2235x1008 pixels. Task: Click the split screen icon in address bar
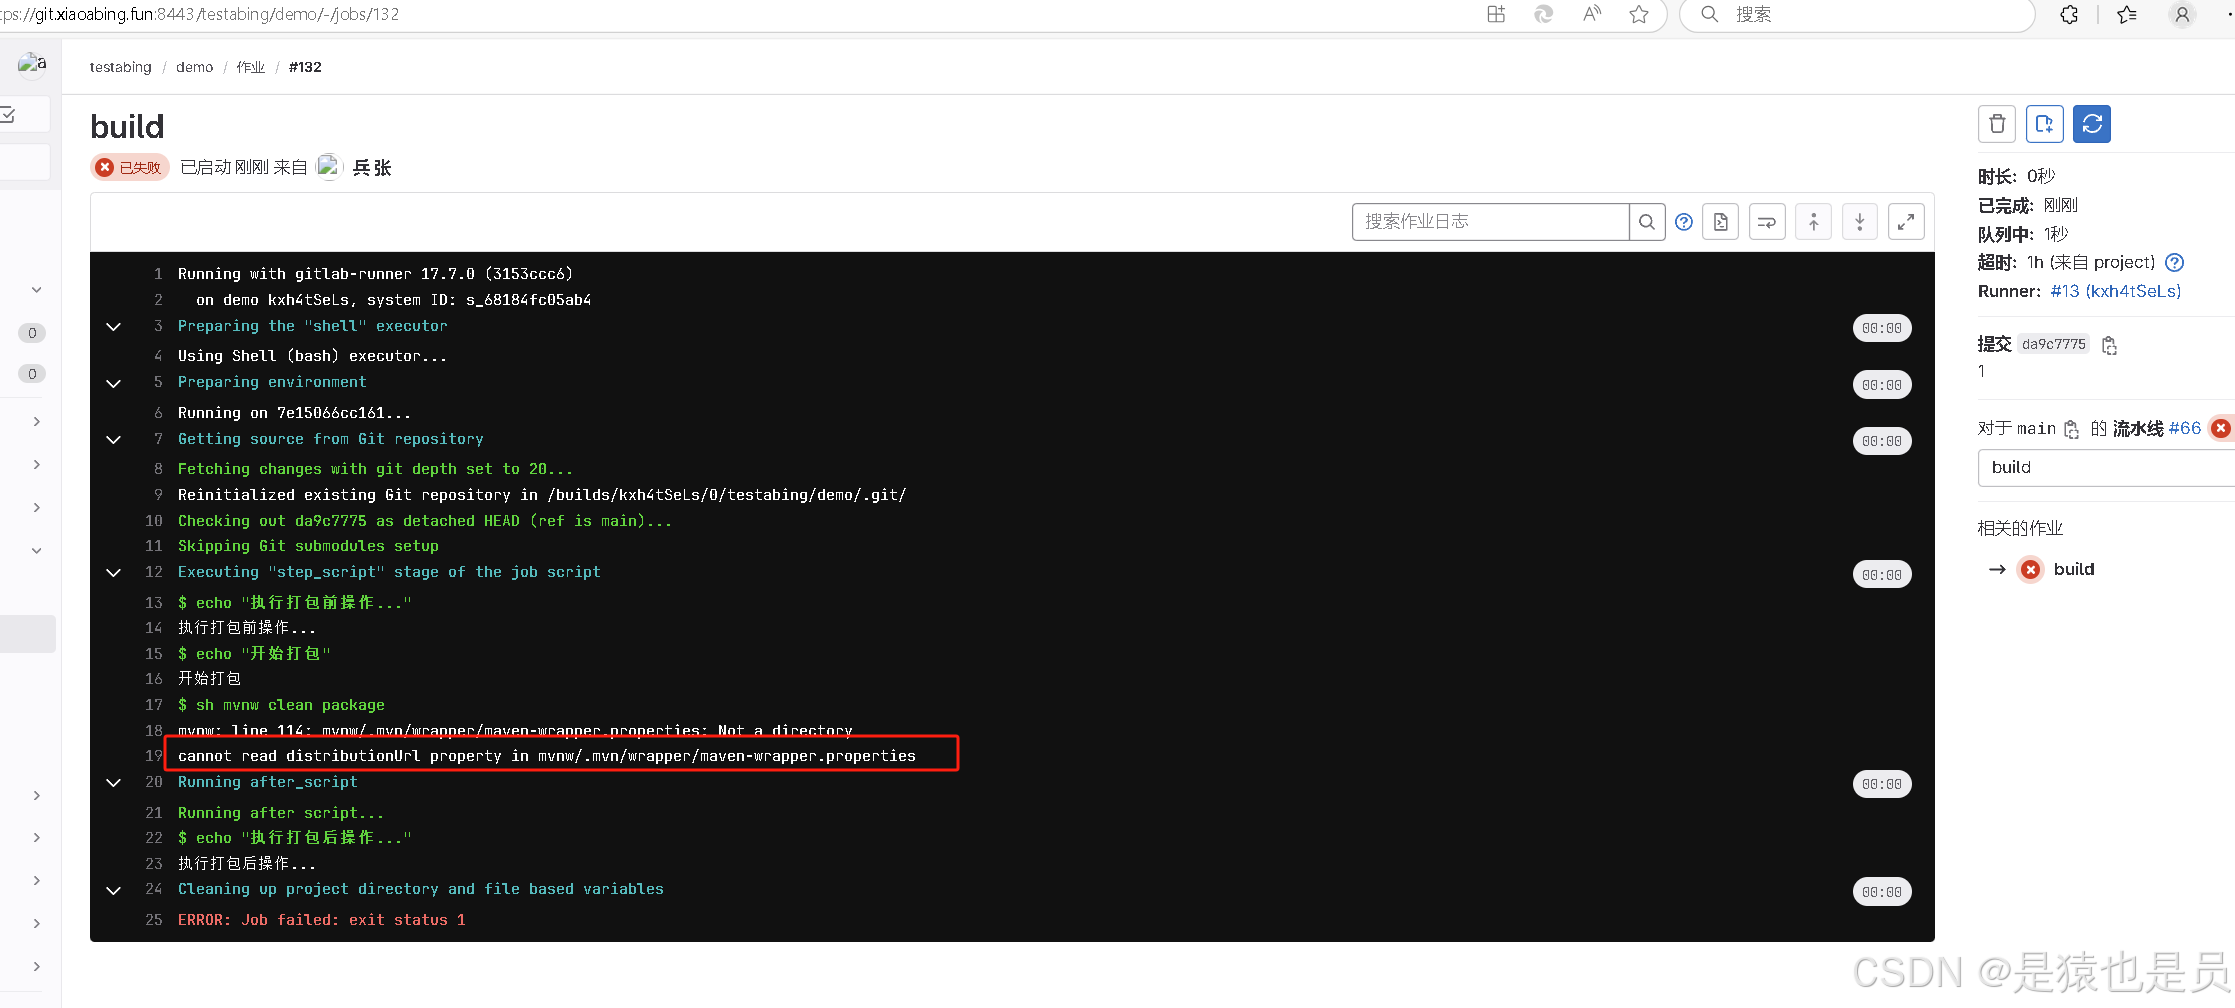[1496, 14]
